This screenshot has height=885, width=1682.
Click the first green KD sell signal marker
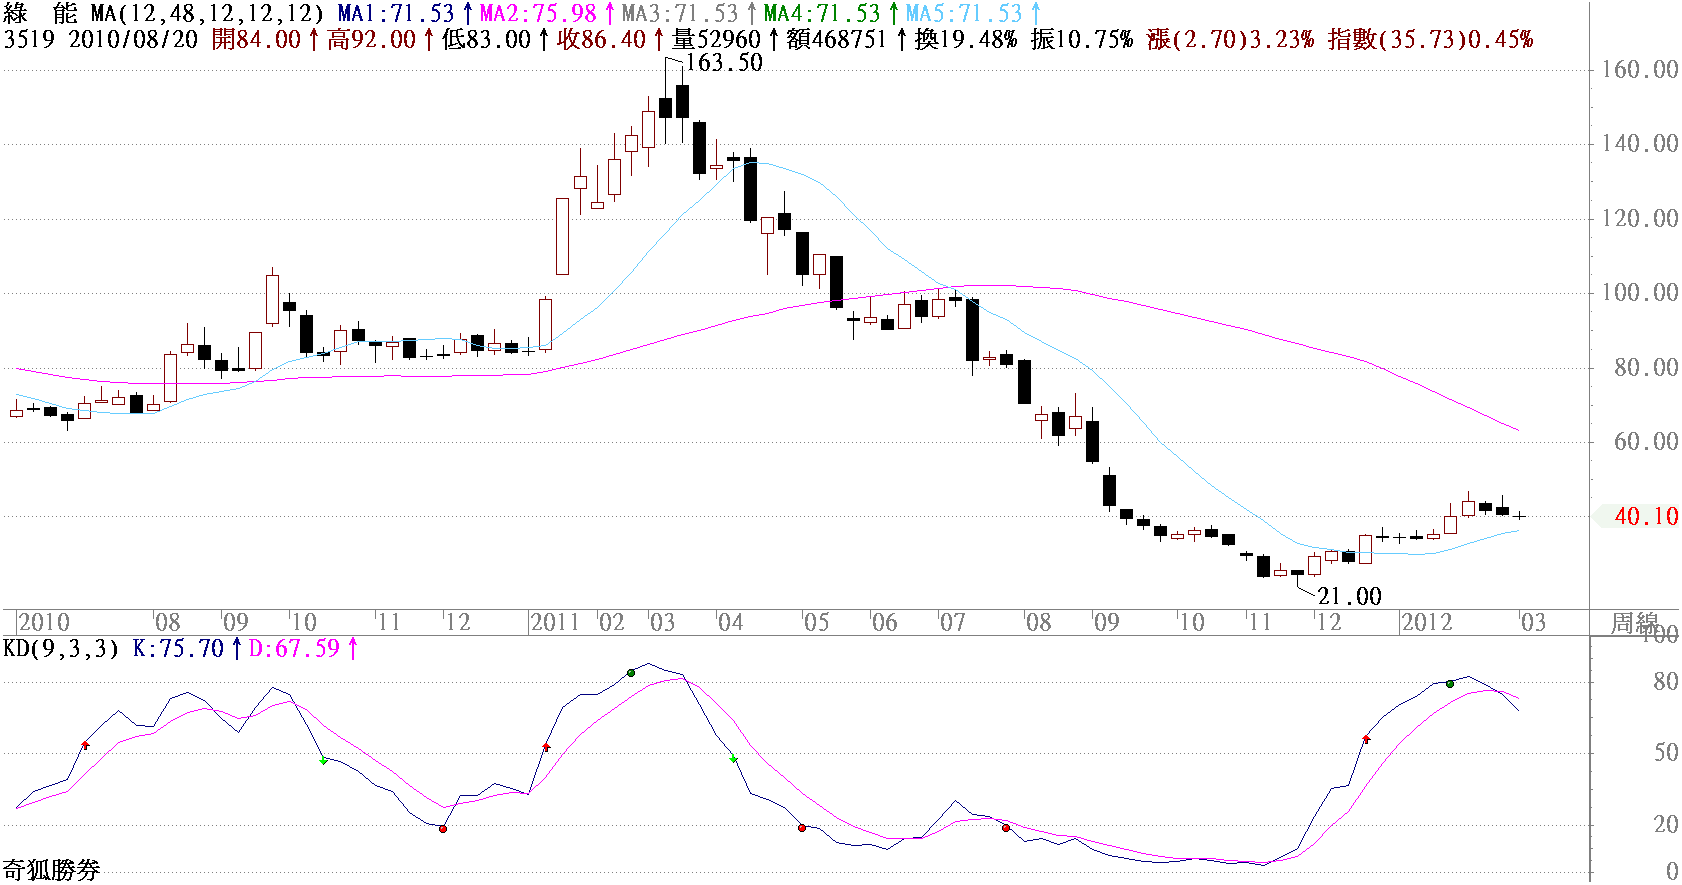point(323,761)
